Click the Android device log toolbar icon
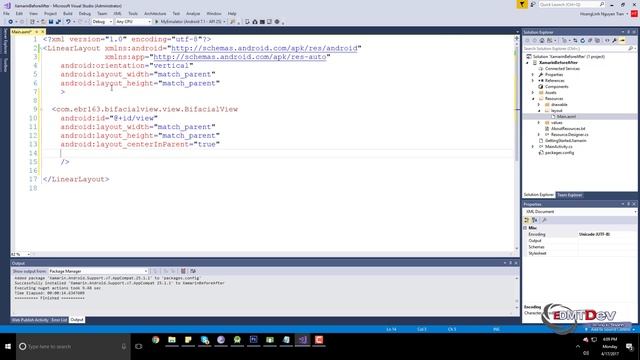The width and height of the screenshot is (640, 360). [x=269, y=22]
